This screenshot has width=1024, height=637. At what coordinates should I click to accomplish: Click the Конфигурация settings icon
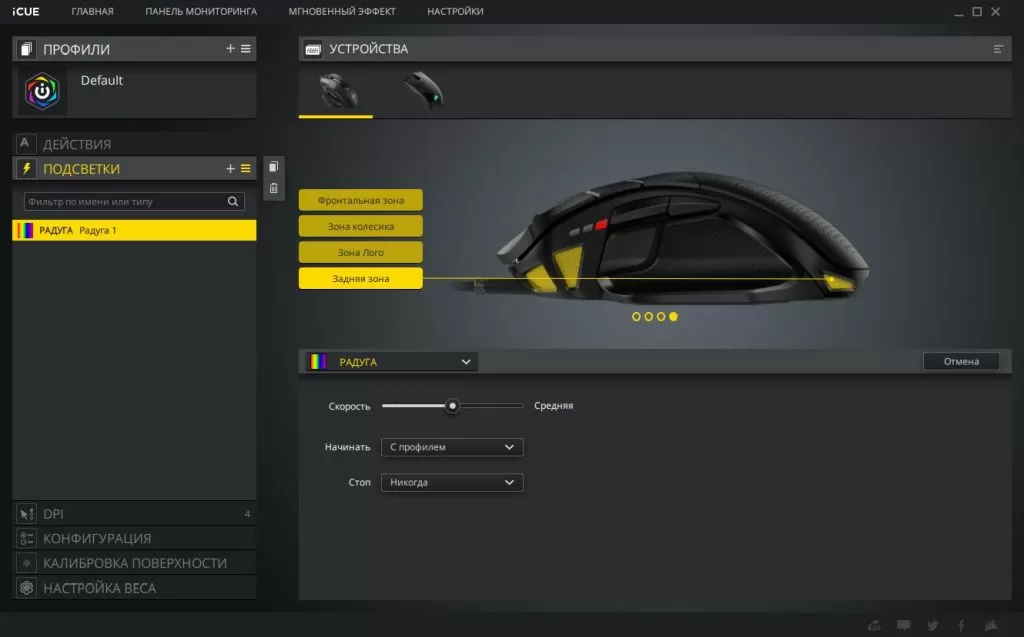(26, 538)
